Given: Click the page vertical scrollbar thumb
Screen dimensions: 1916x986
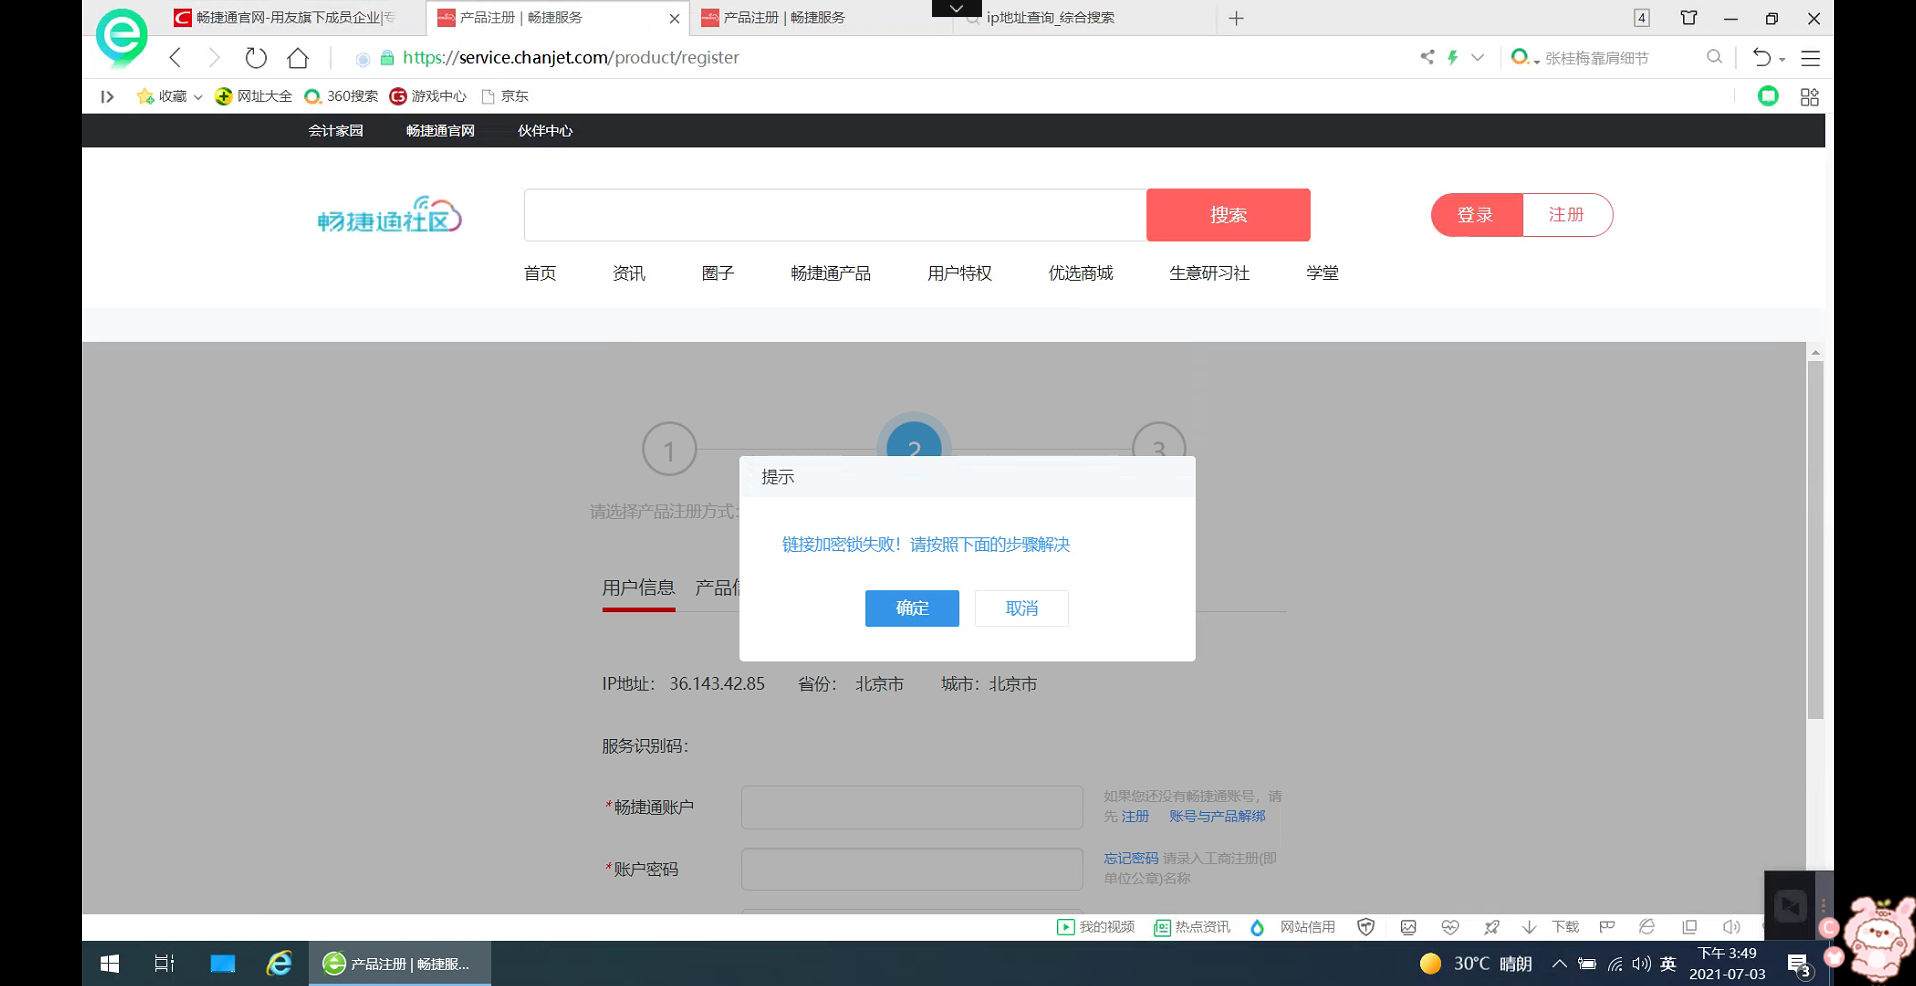Looking at the screenshot, I should tap(1816, 540).
